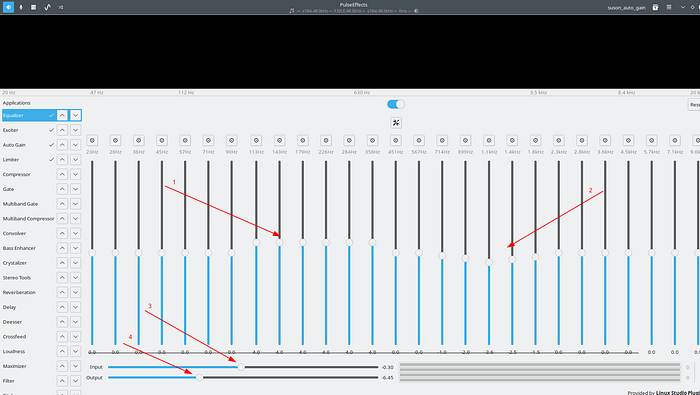Open band settings gear for 179Hz
Screen dimensions: 700x395
point(303,140)
